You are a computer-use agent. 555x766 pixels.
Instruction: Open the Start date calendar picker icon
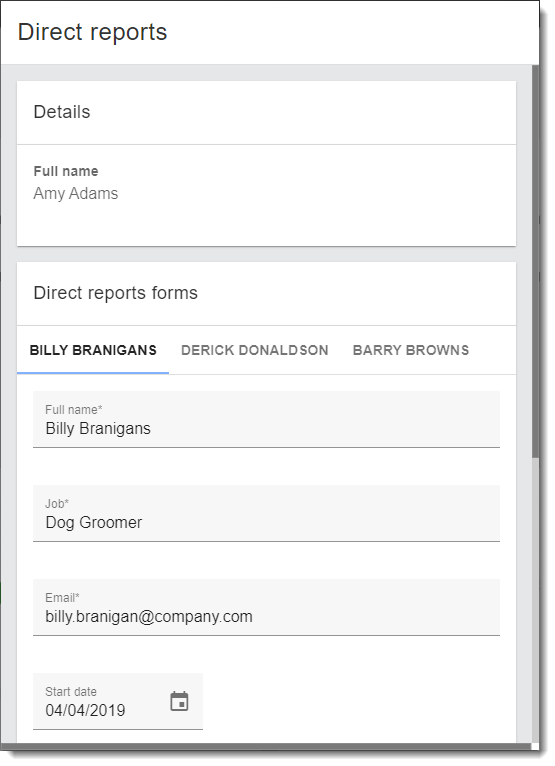pyautogui.click(x=179, y=702)
